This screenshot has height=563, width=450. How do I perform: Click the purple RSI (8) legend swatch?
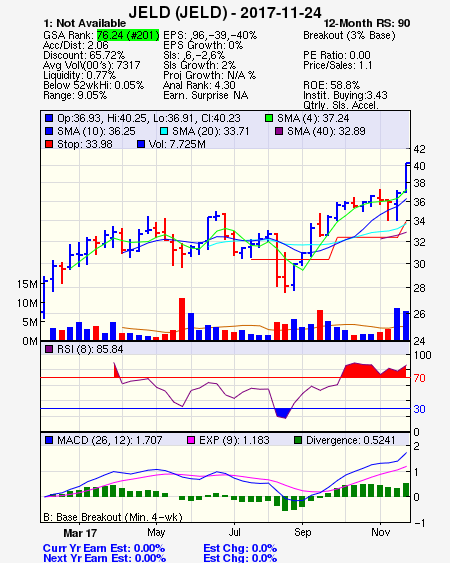49,349
